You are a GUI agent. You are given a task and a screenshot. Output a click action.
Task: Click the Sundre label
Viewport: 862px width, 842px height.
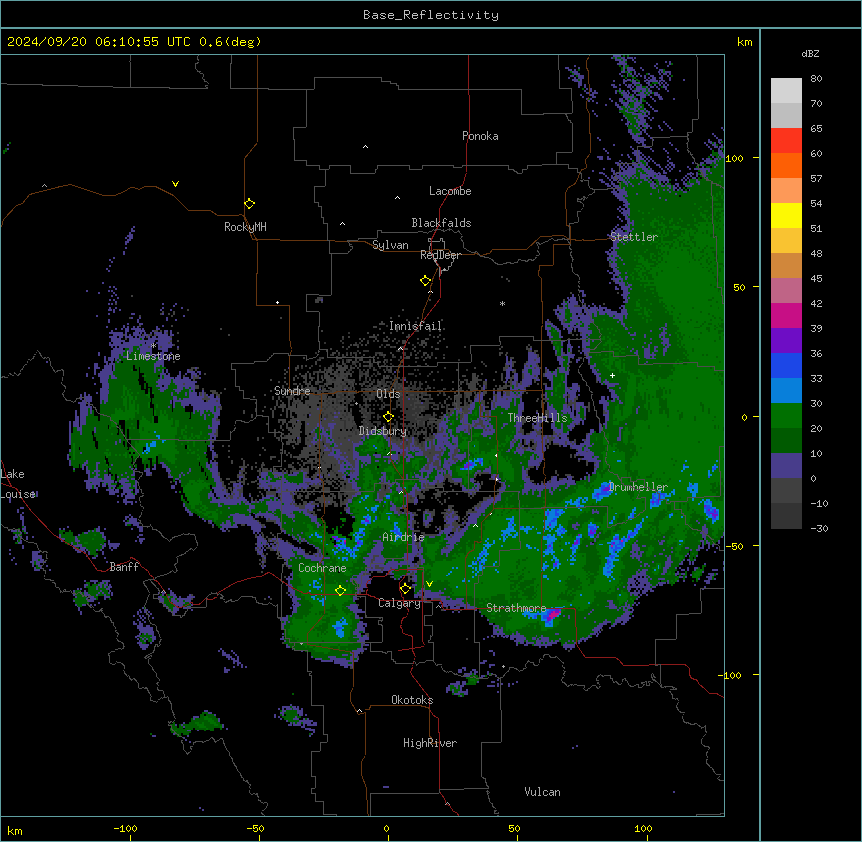click(x=292, y=391)
